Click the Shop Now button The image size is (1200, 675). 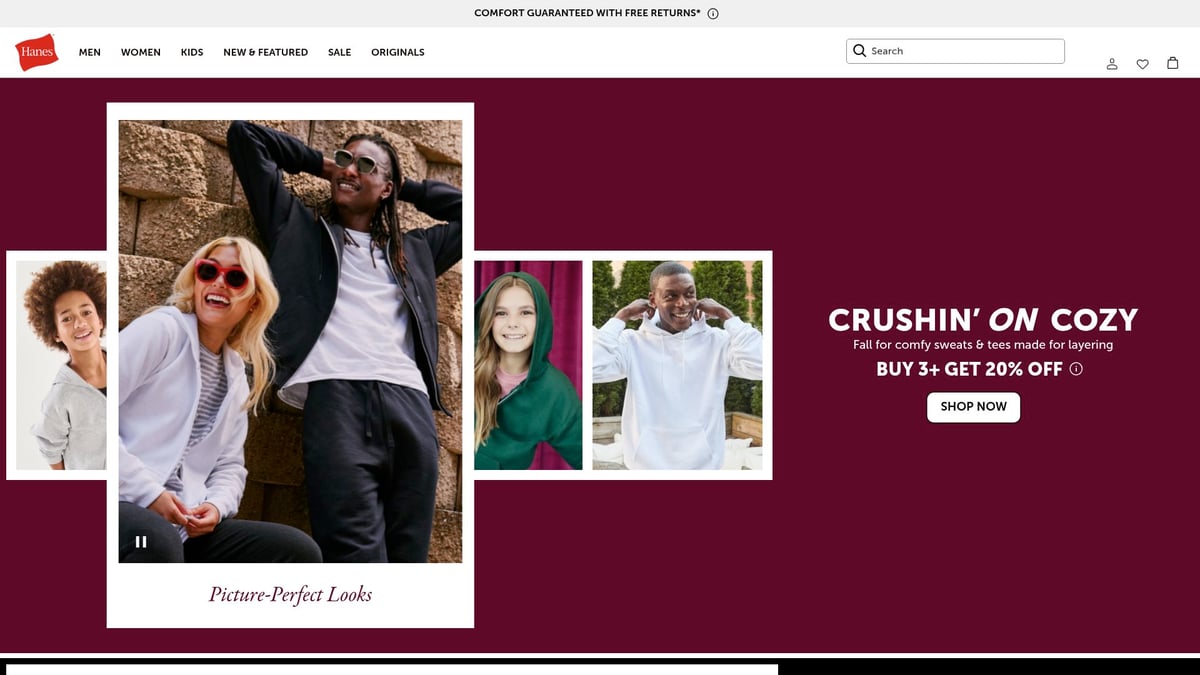click(x=974, y=407)
